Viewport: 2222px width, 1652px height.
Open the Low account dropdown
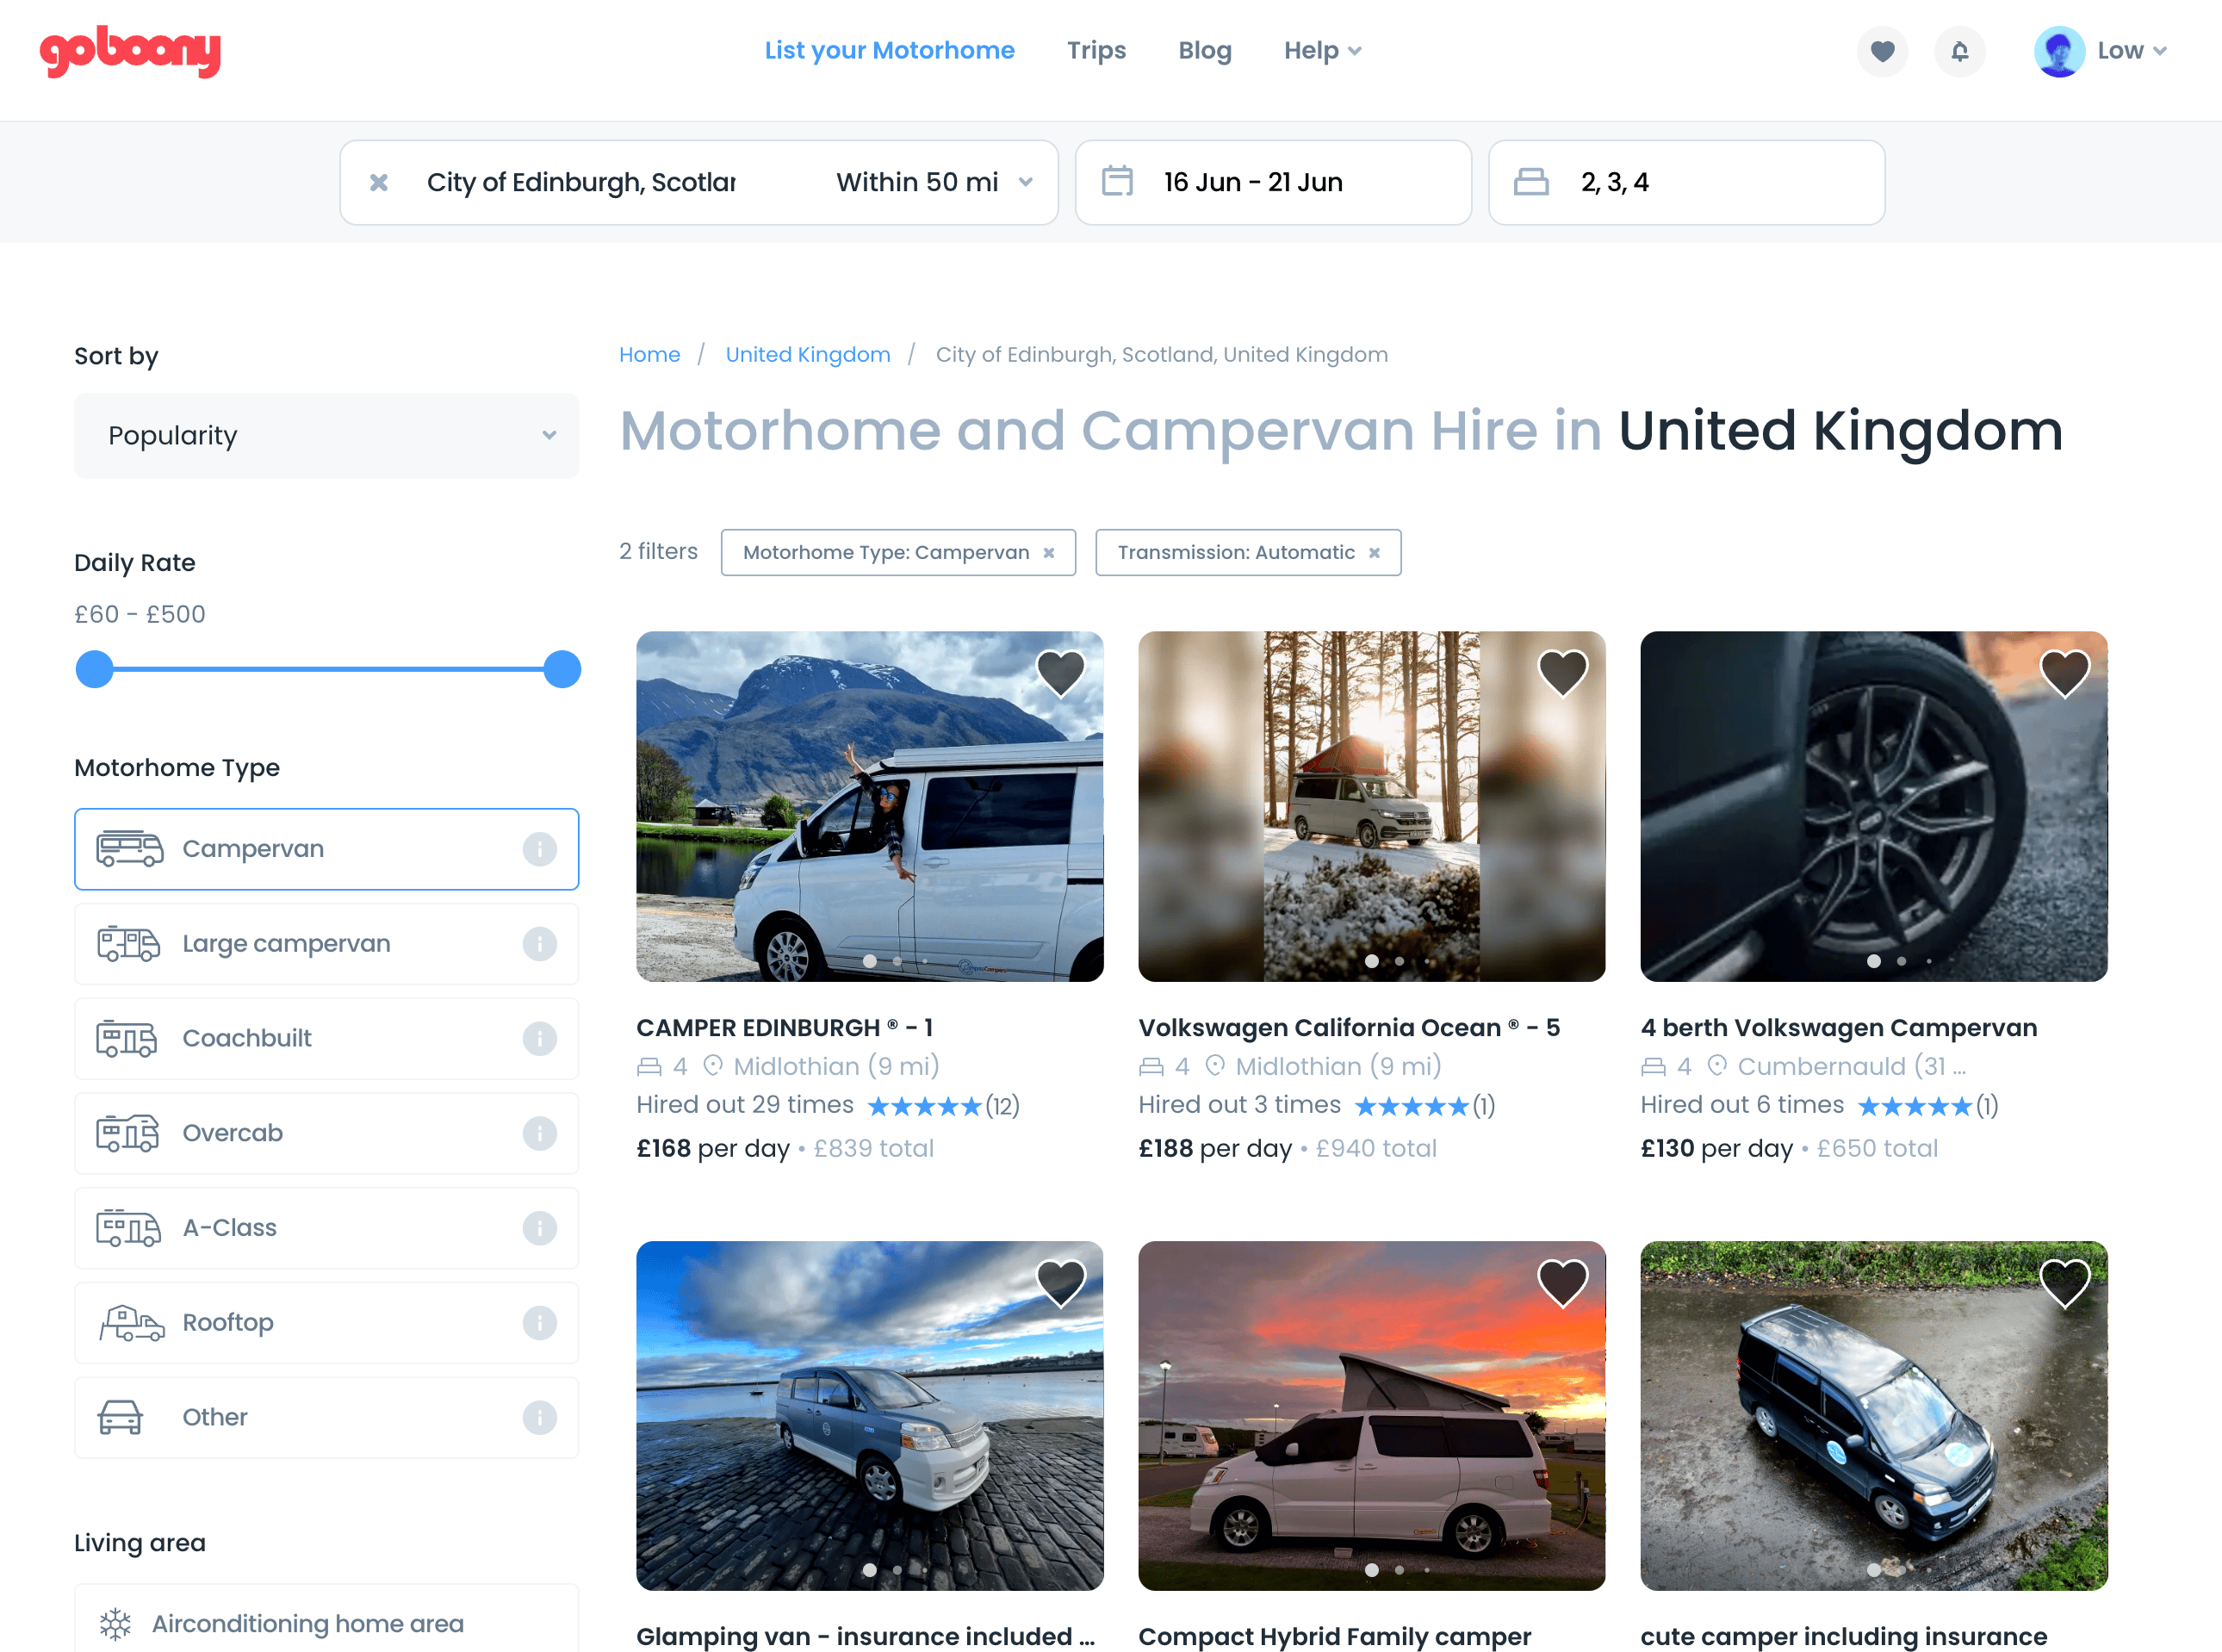click(x=2131, y=50)
